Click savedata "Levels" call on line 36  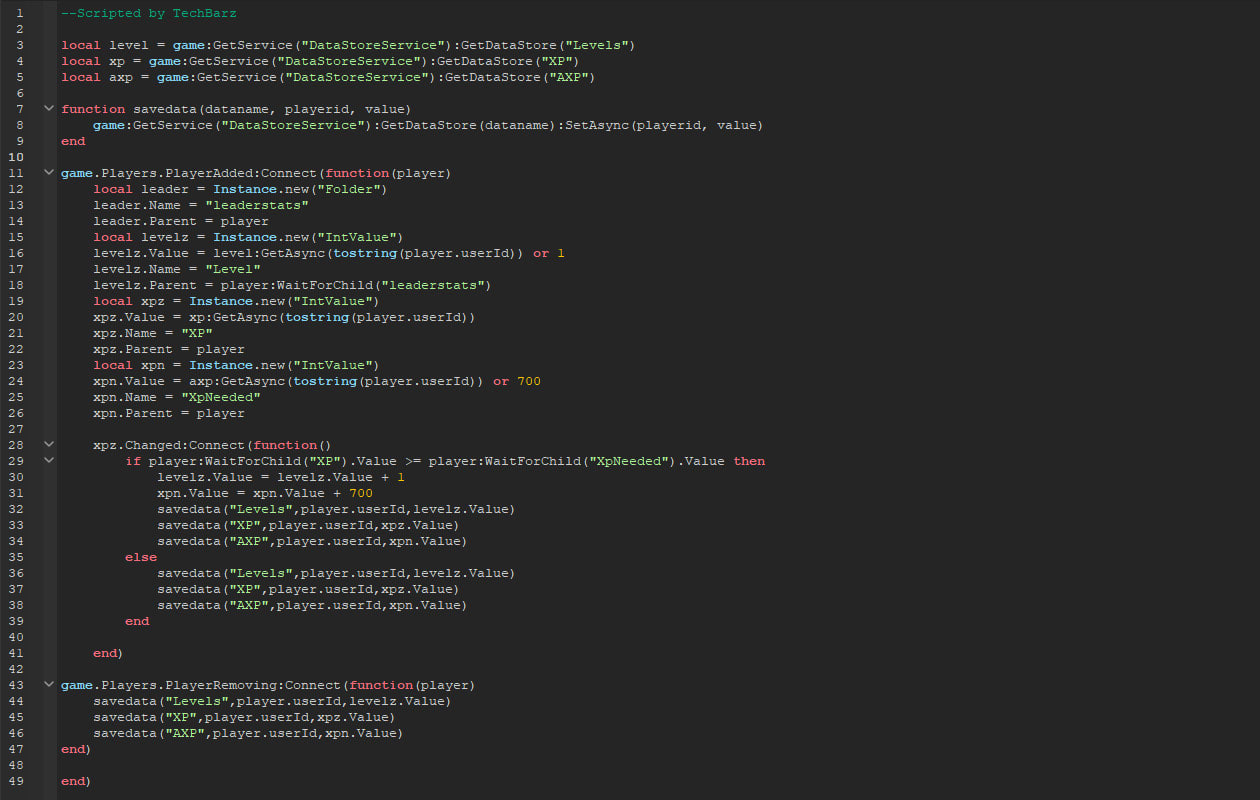pyautogui.click(x=336, y=574)
